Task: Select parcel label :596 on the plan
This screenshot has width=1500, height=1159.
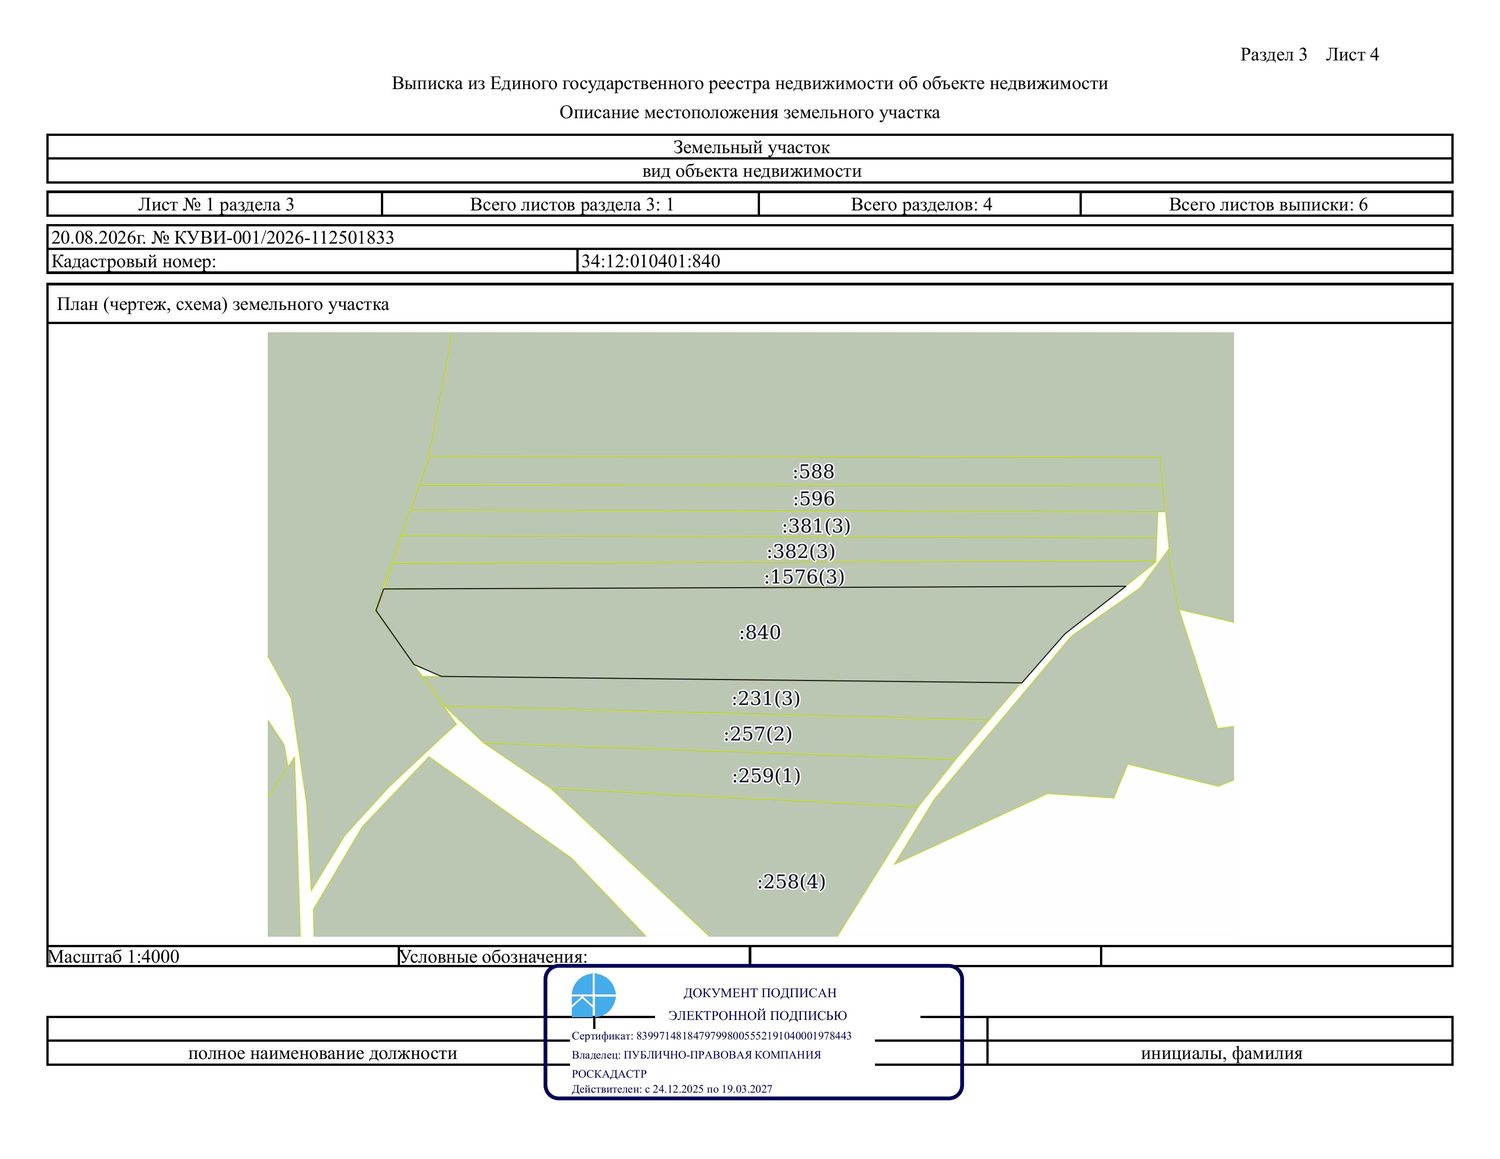Action: (814, 499)
